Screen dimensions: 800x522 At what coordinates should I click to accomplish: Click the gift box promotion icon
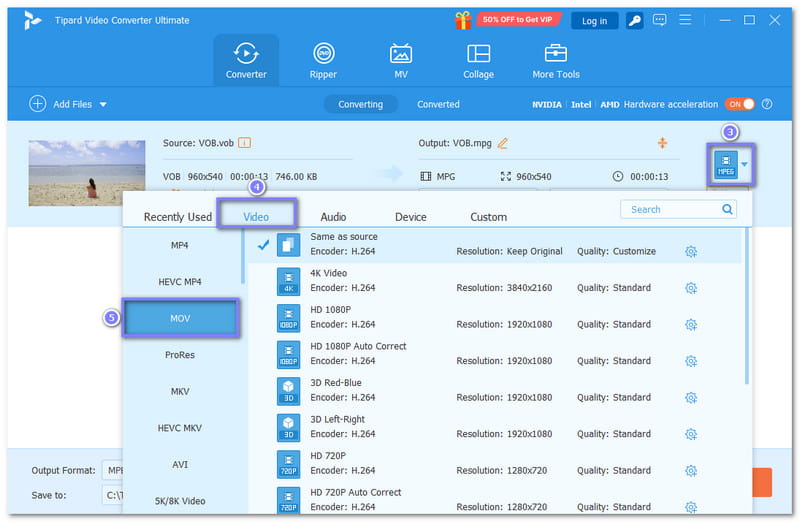(463, 20)
